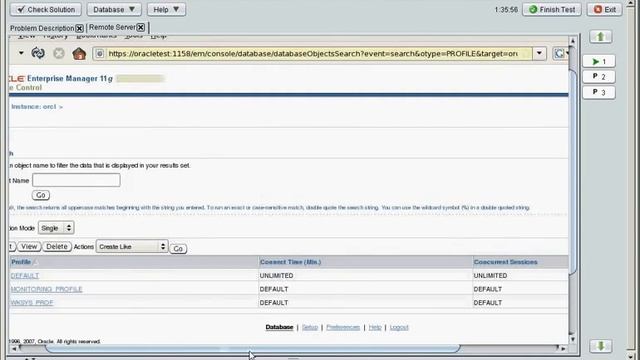Screen dimensions: 640x360
Task: Click UNLIMITED concurrent sessions cell for DEFAULT
Action: [x=490, y=276]
